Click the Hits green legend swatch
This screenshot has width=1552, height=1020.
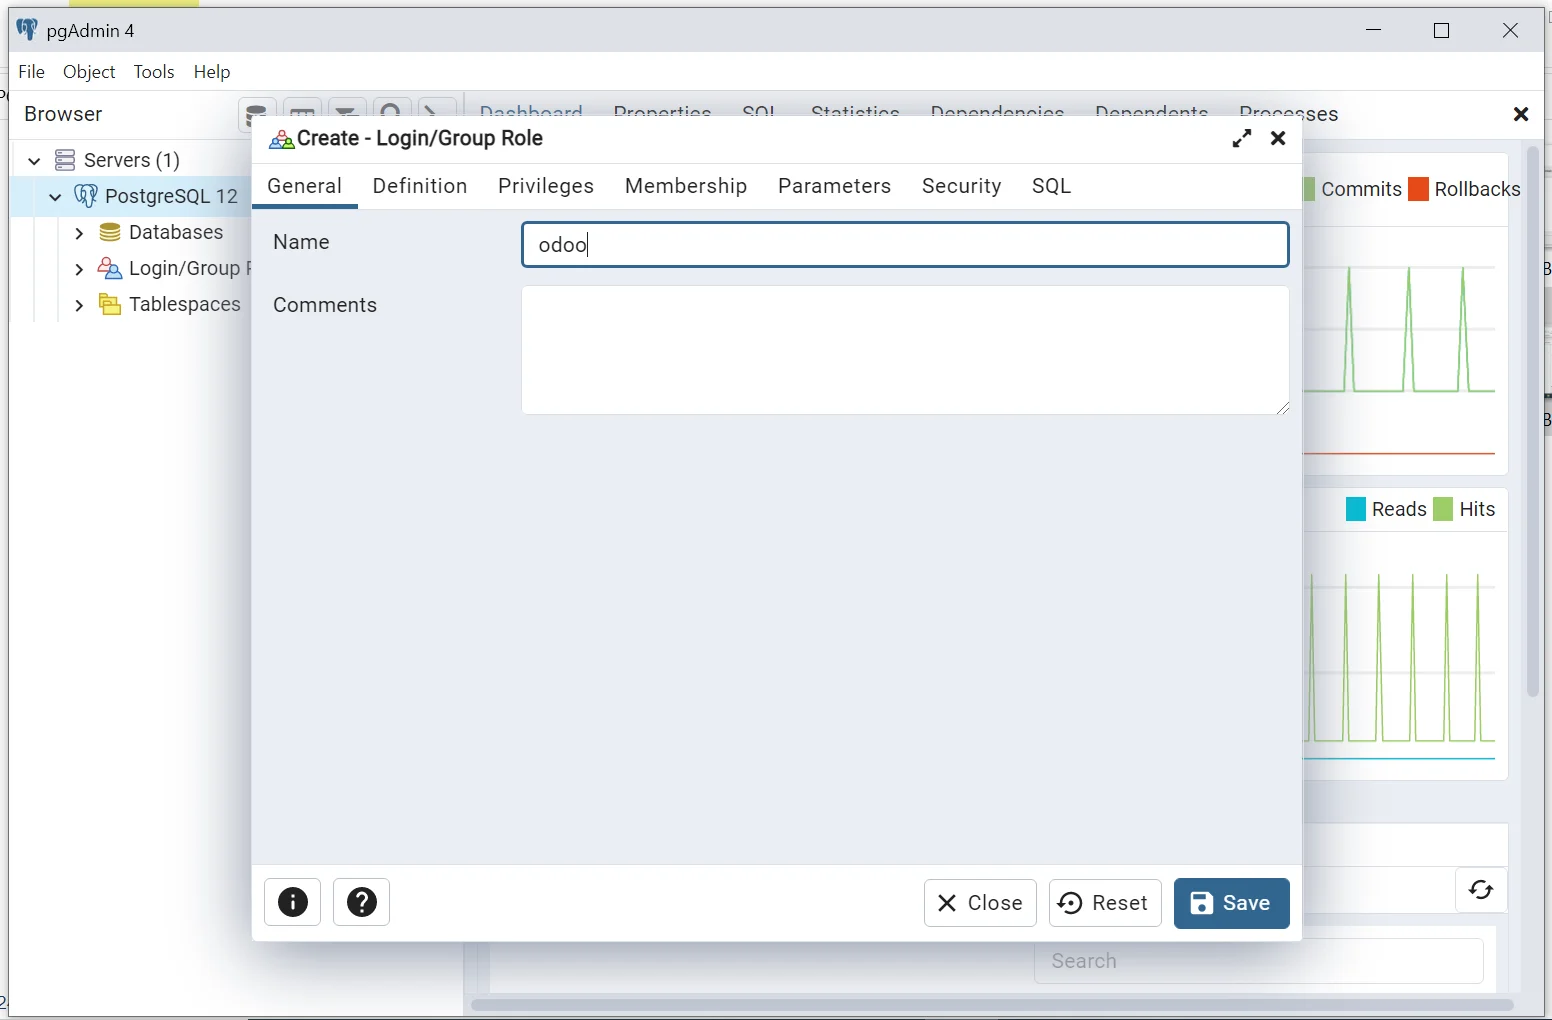coord(1443,509)
